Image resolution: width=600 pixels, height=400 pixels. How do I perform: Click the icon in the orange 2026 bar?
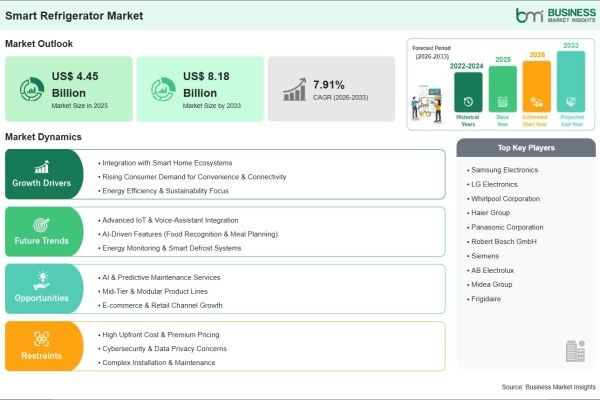click(536, 102)
